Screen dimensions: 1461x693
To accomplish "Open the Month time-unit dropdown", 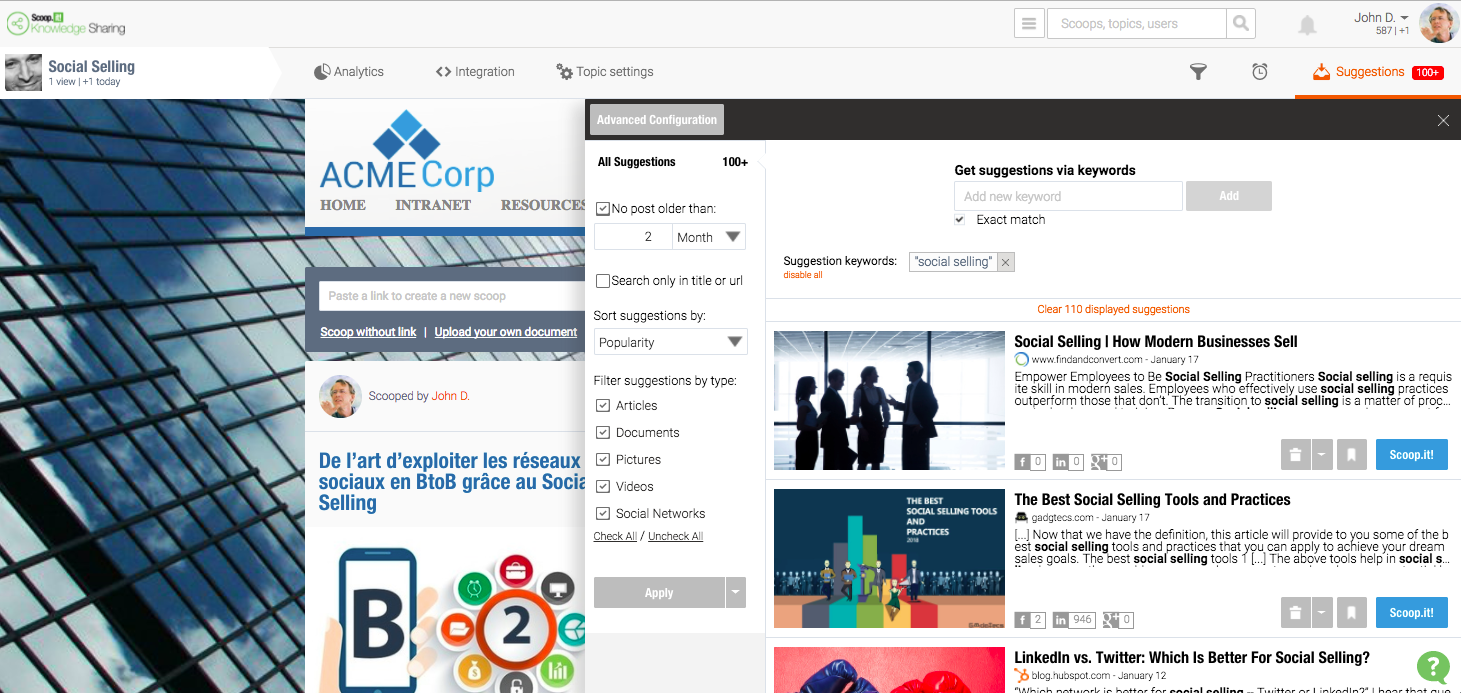I will click(709, 237).
